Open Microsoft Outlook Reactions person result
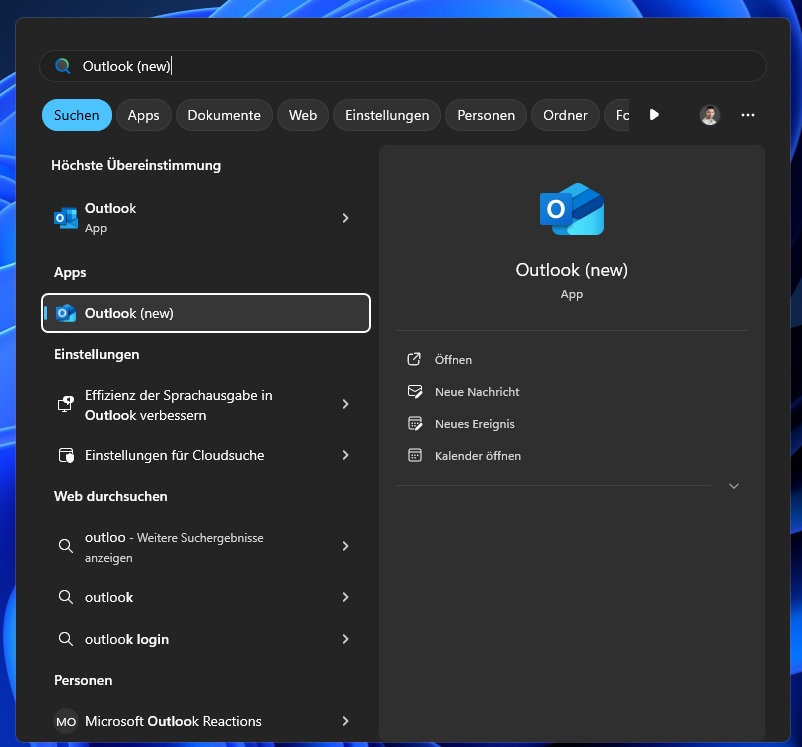Viewport: 802px width, 747px height. click(x=173, y=721)
